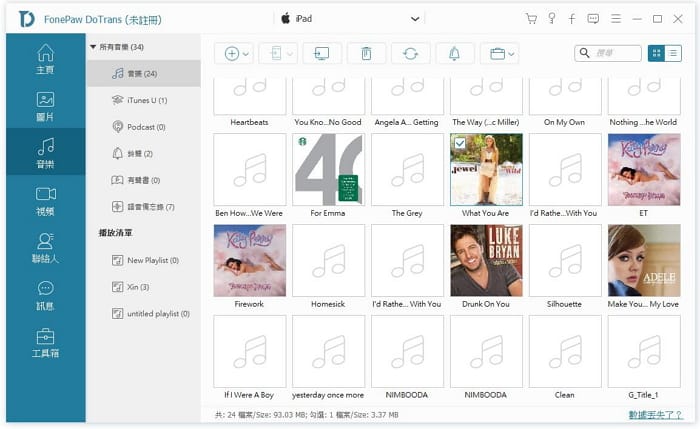Click the On My Own song title
The height and width of the screenshot is (429, 700).
click(564, 122)
